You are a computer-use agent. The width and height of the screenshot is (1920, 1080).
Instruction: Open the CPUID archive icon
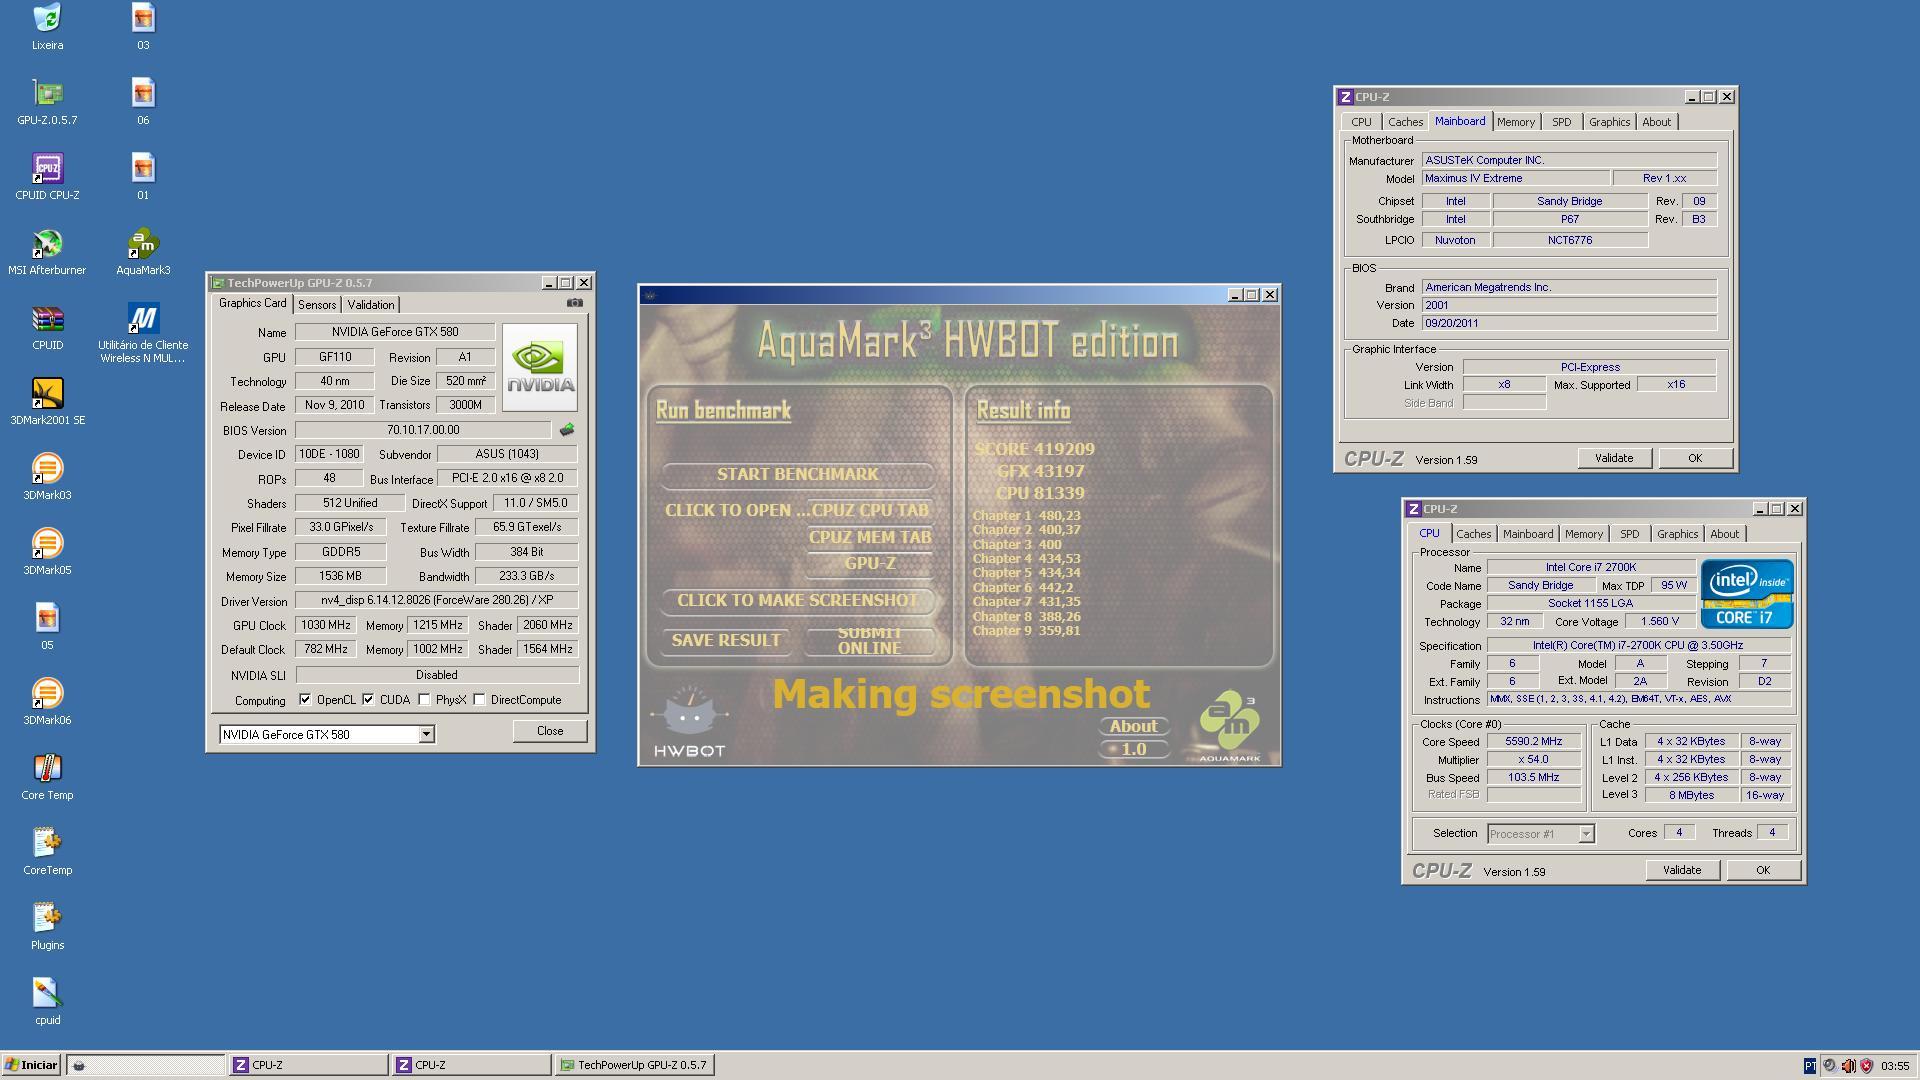[47, 327]
